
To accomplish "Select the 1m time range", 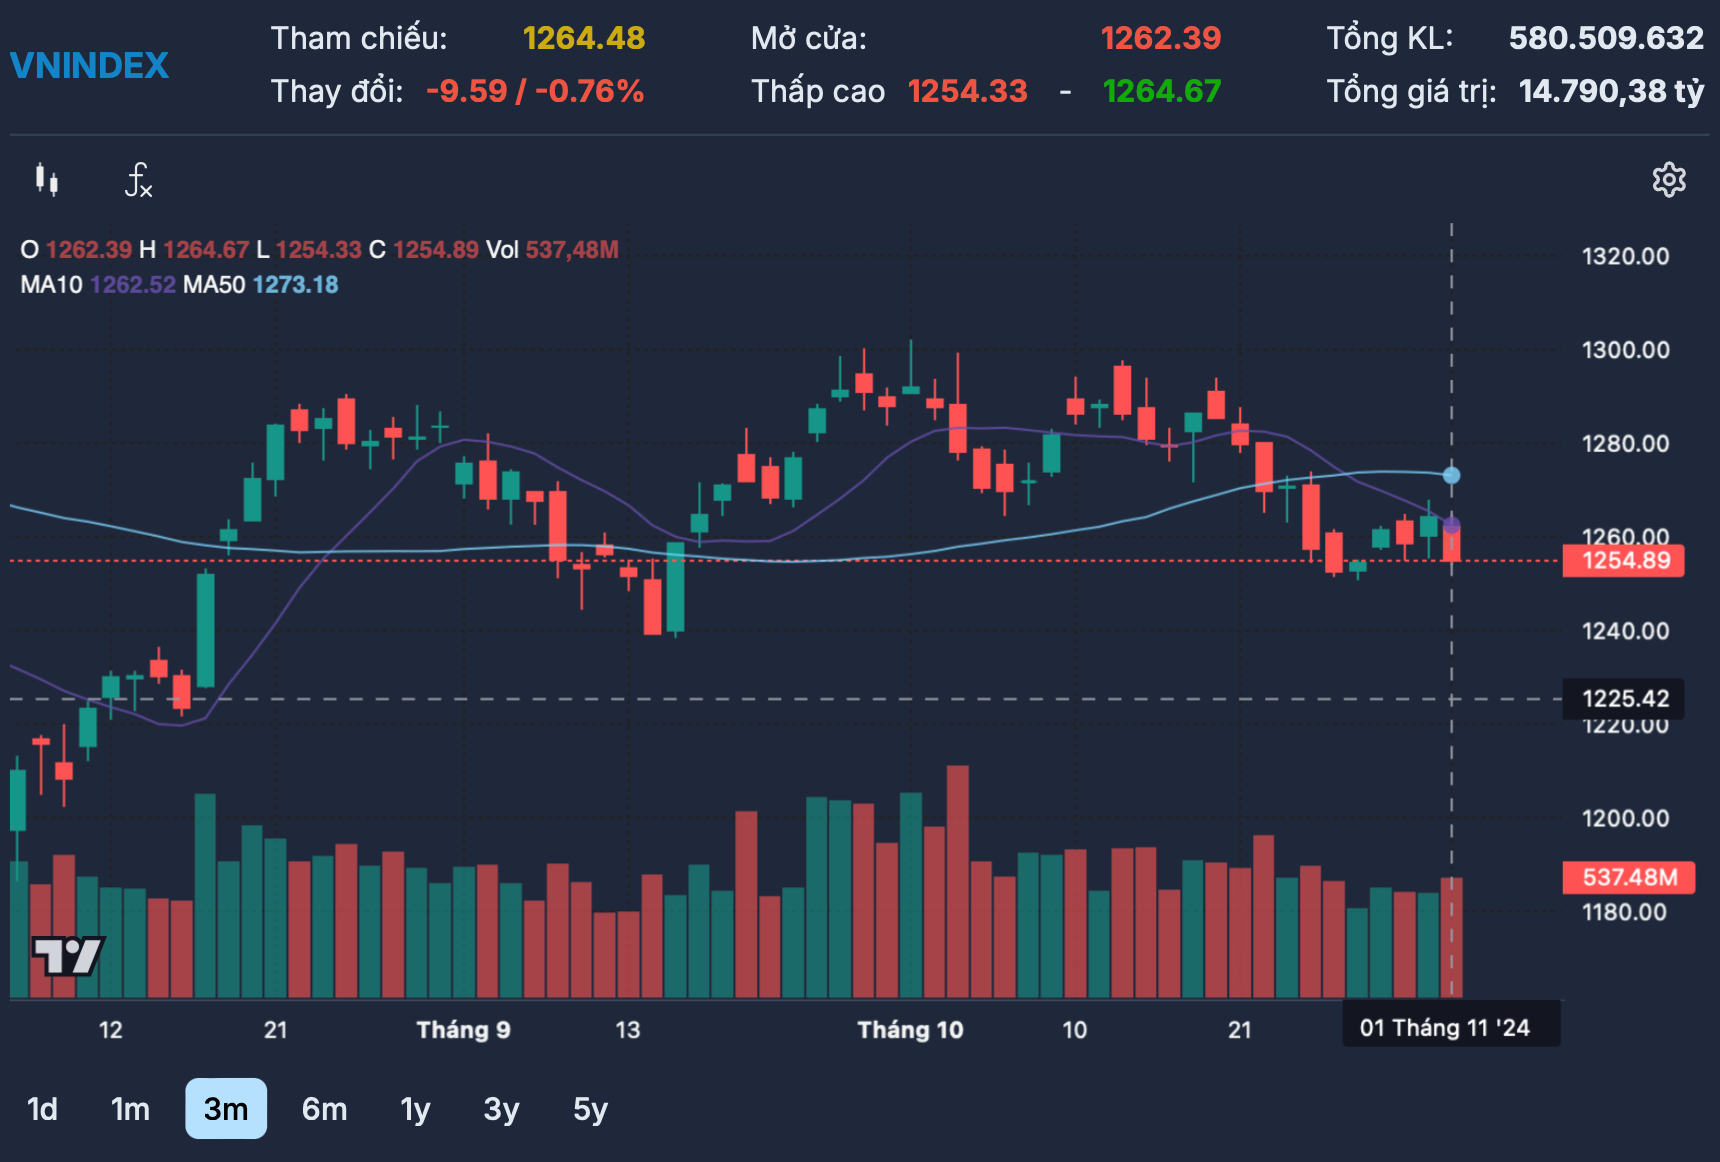I will [x=131, y=1109].
